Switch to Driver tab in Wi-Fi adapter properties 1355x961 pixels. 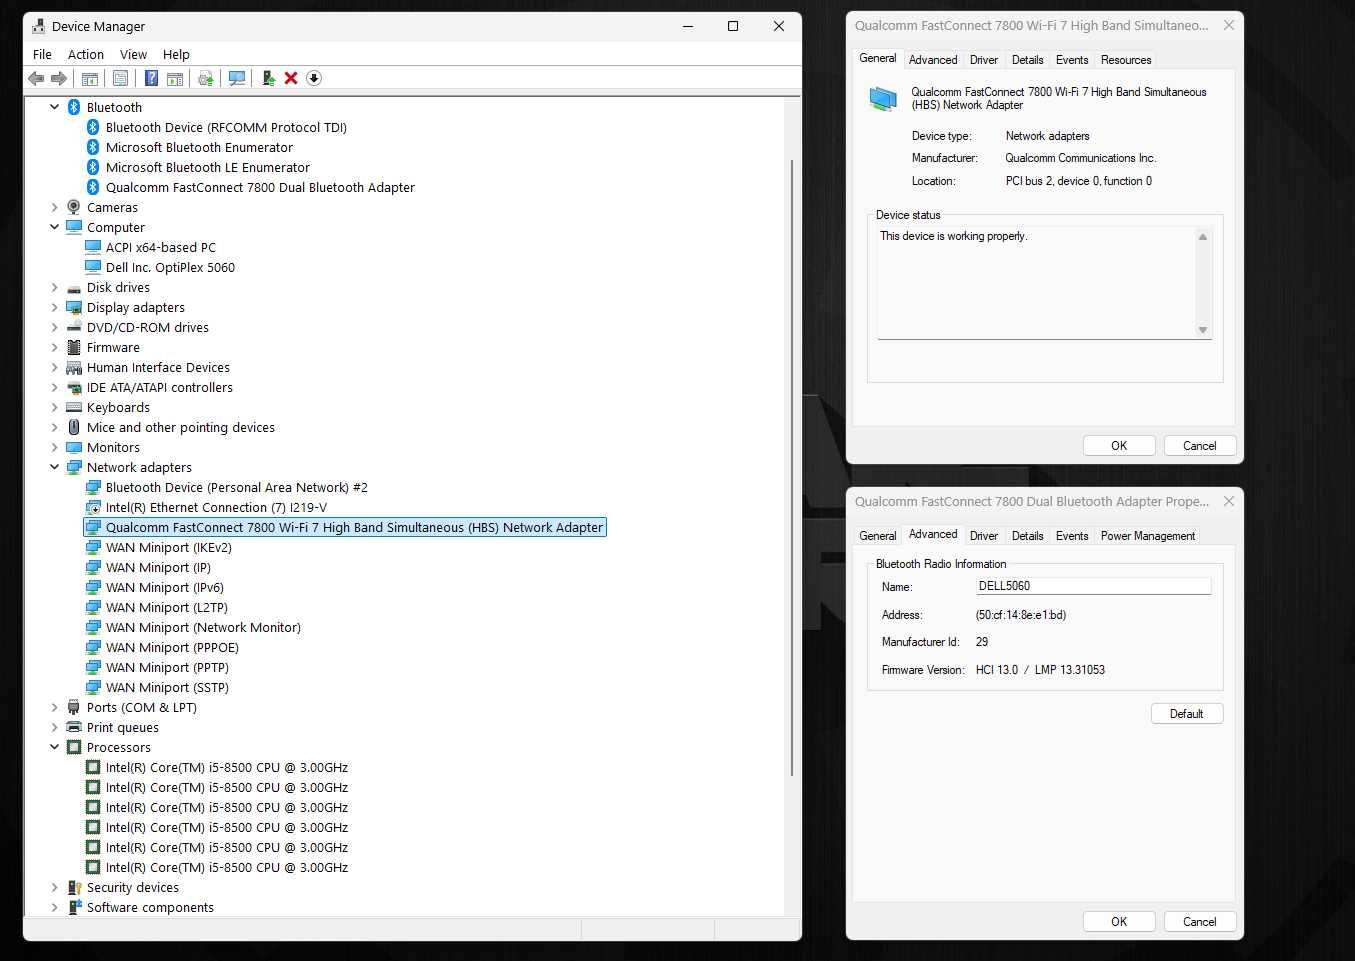coord(984,60)
